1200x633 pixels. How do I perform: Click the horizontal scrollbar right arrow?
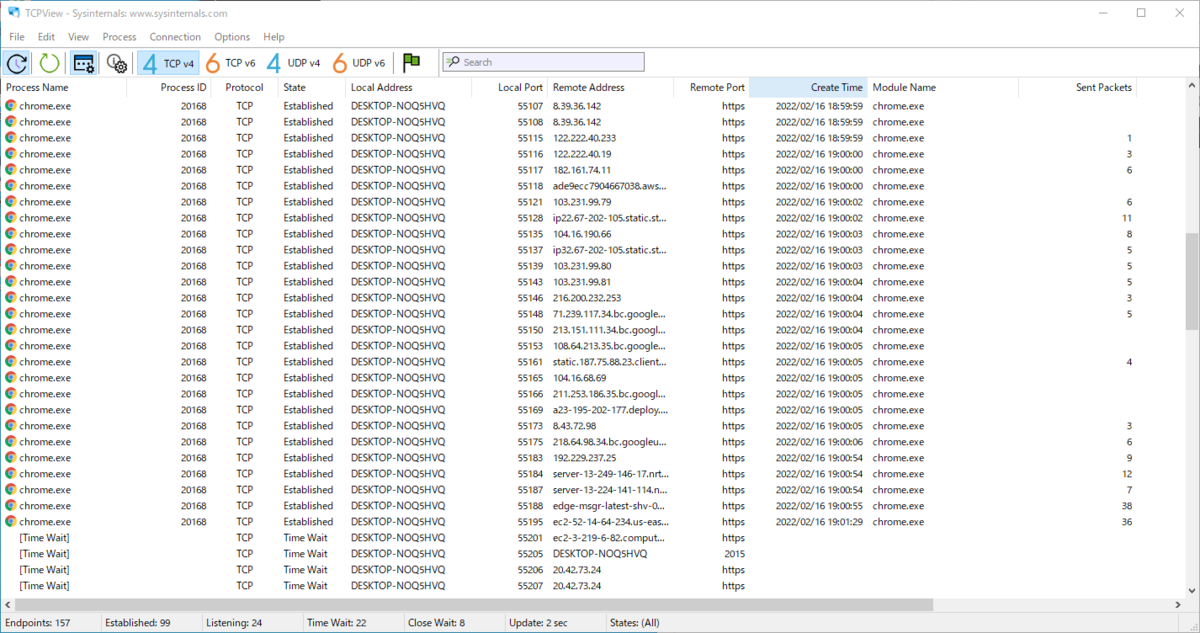(x=1178, y=604)
